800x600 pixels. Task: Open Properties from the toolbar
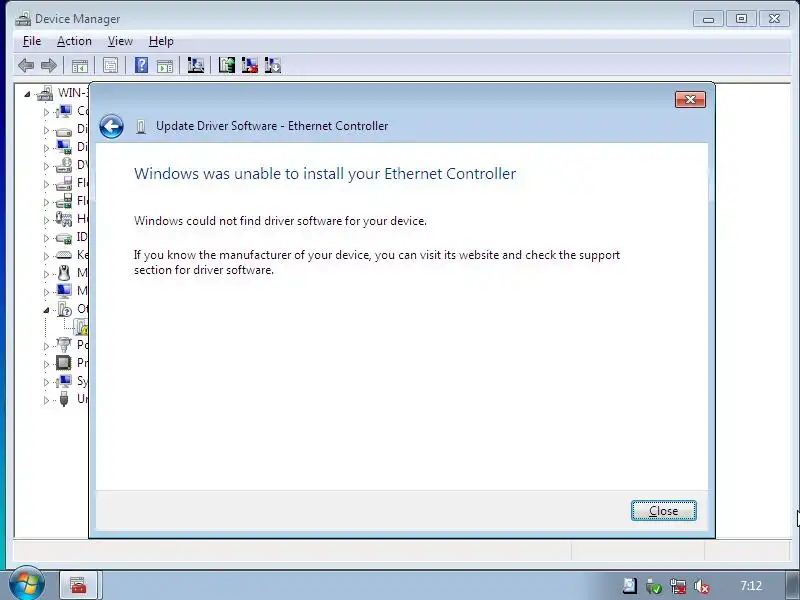tap(110, 65)
